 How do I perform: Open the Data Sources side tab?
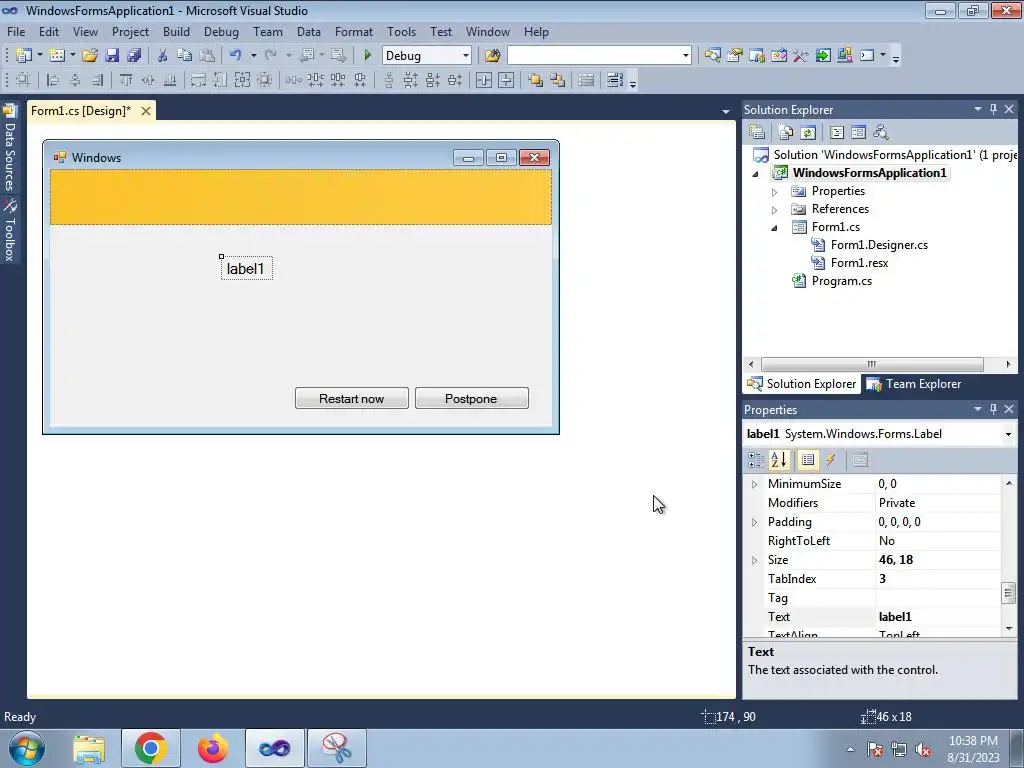(x=9, y=148)
